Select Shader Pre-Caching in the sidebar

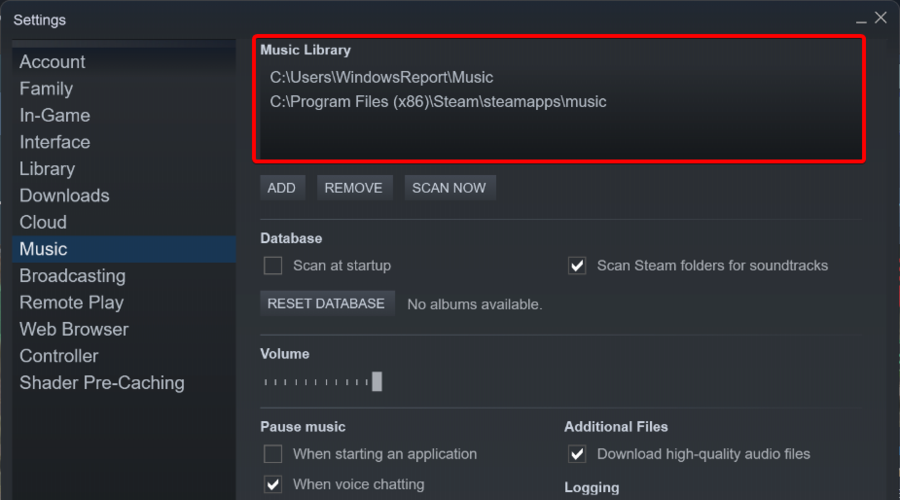102,383
